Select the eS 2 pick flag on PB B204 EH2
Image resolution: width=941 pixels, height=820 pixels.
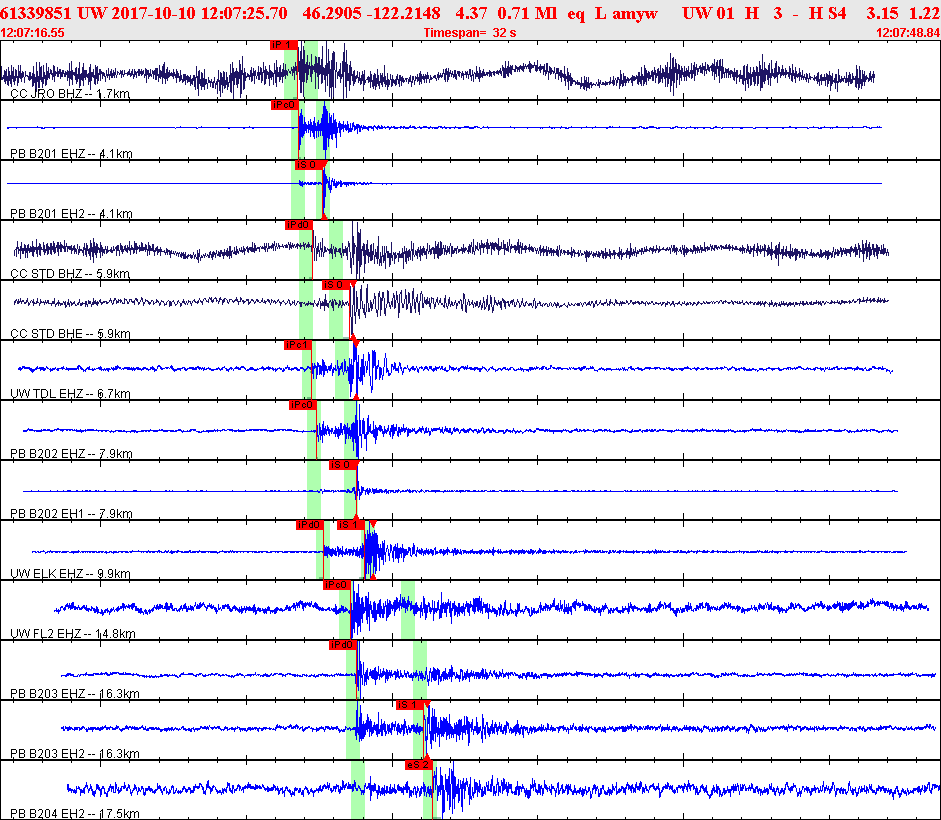pos(418,765)
